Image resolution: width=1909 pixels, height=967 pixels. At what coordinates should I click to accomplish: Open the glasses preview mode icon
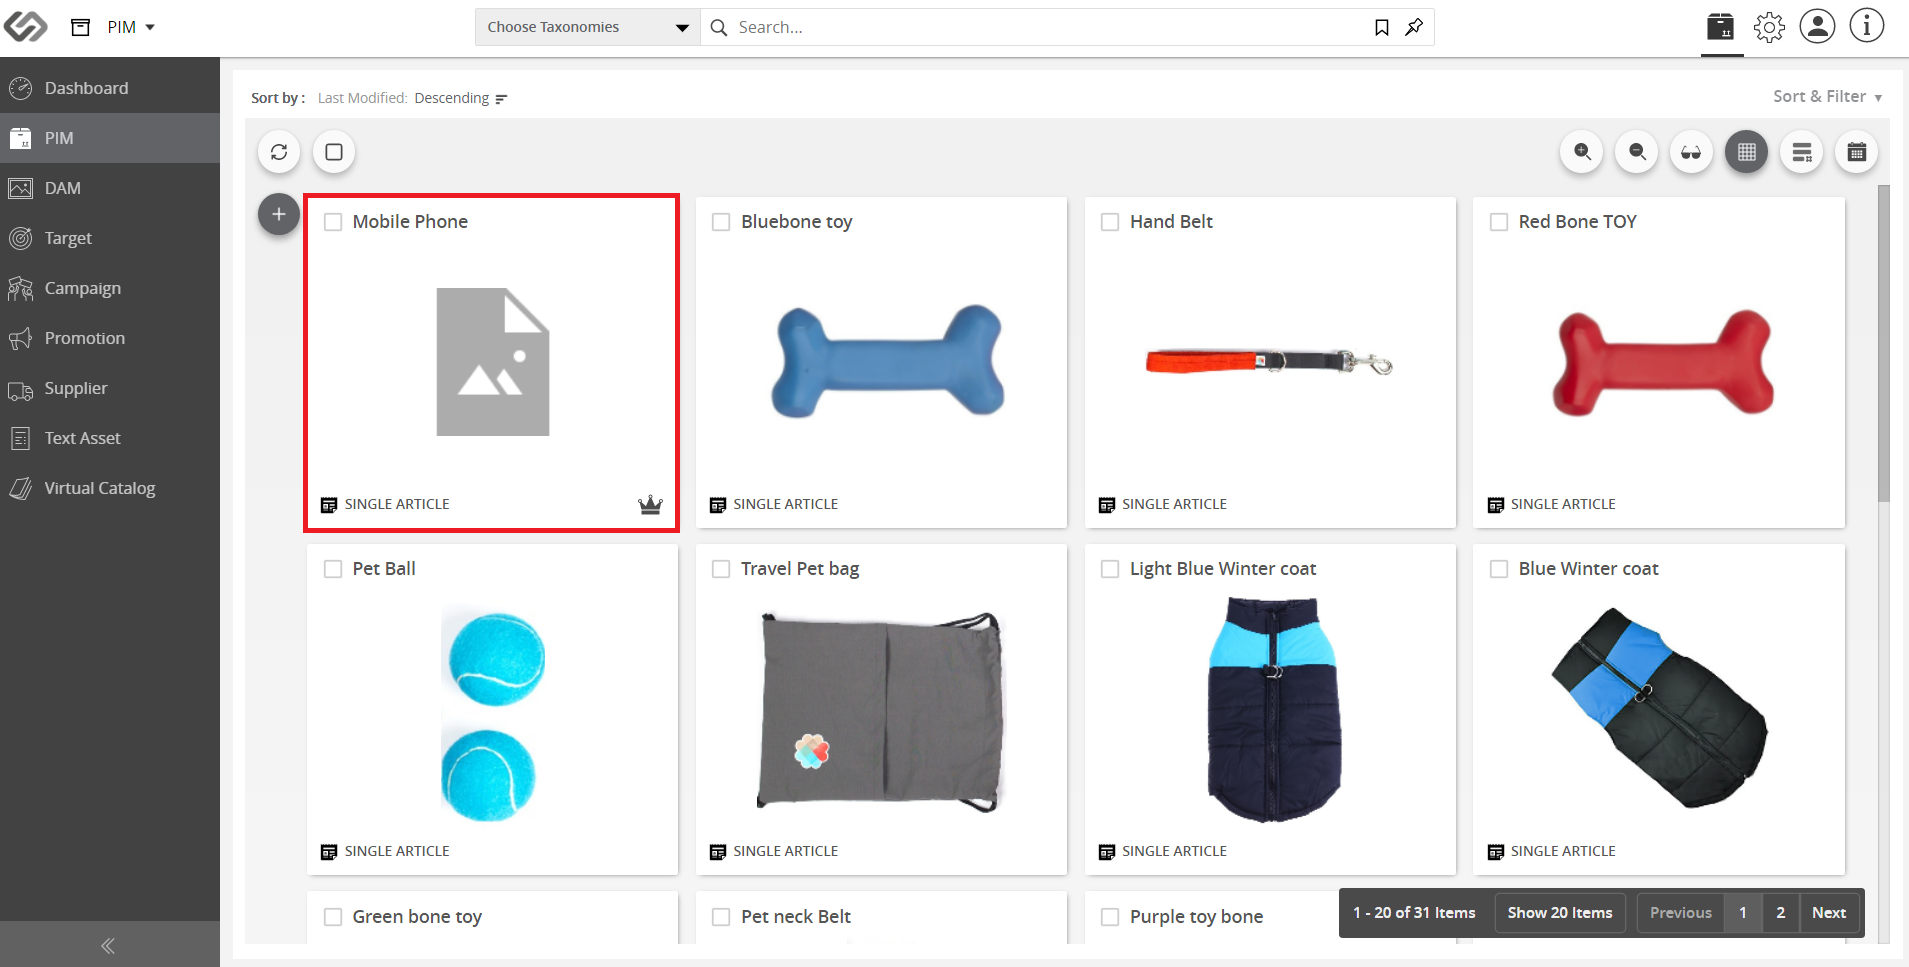(x=1691, y=152)
